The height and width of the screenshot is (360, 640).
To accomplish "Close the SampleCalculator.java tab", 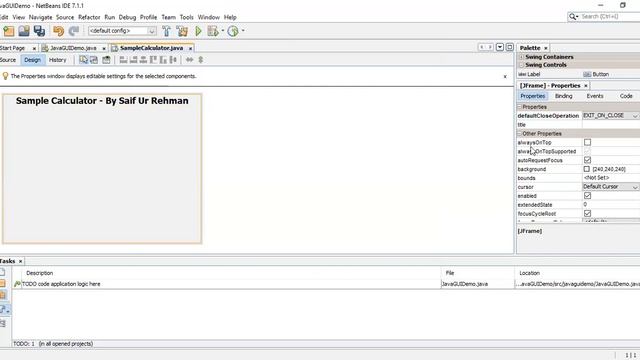I will click(x=190, y=49).
